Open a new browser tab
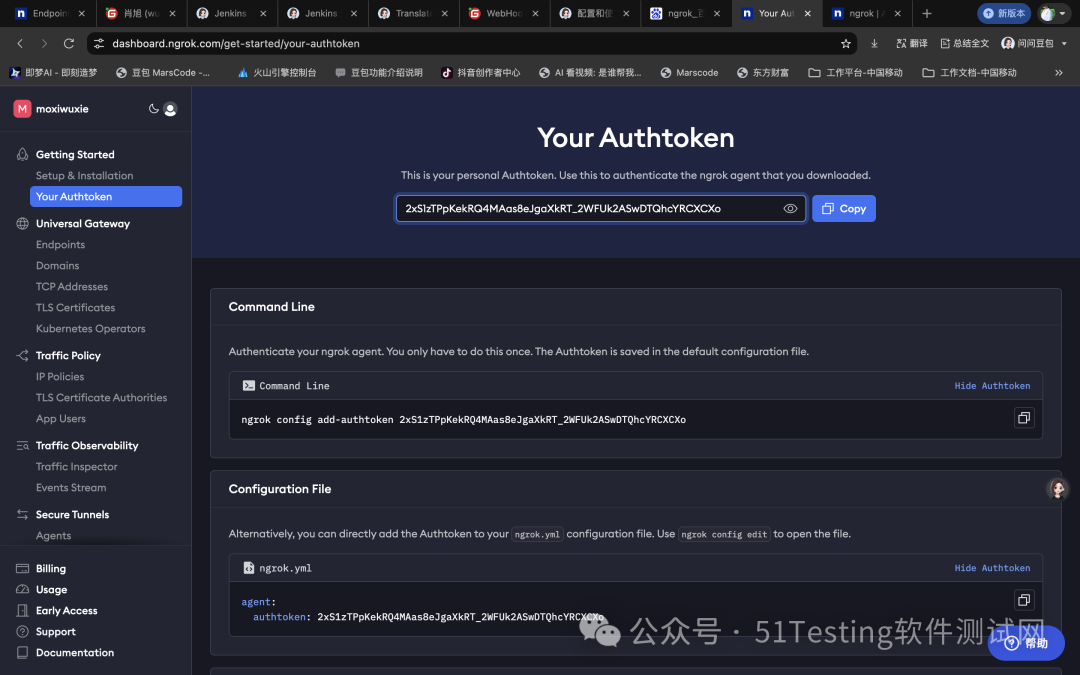This screenshot has height=675, width=1080. point(926,13)
